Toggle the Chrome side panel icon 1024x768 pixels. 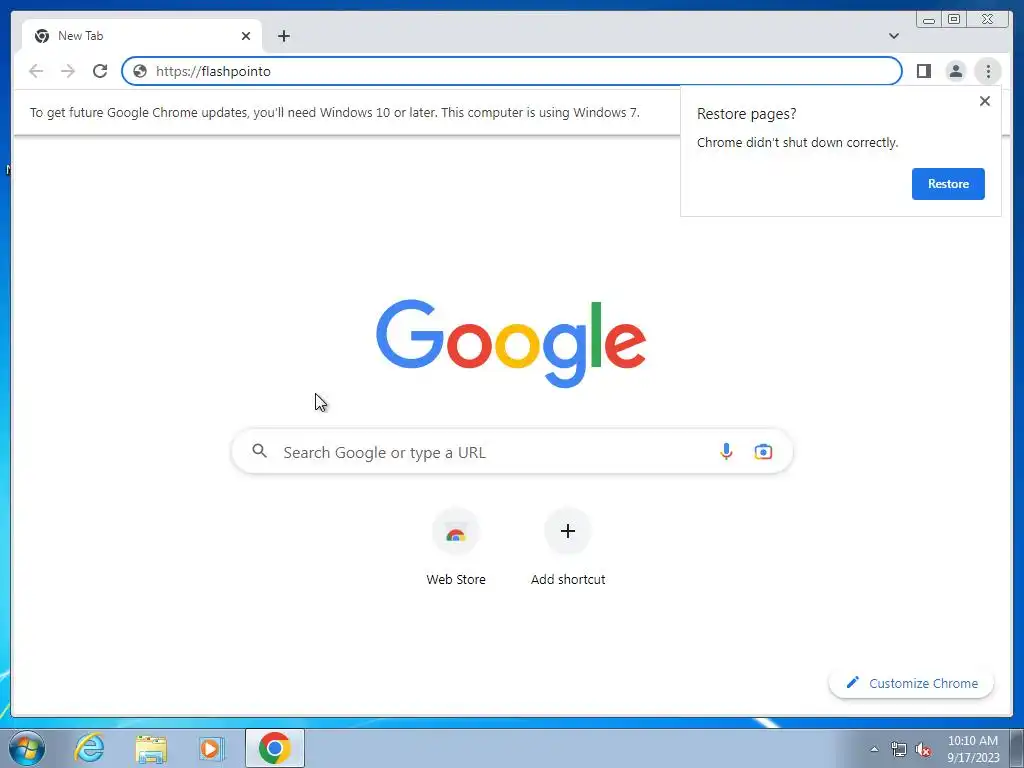click(x=923, y=71)
